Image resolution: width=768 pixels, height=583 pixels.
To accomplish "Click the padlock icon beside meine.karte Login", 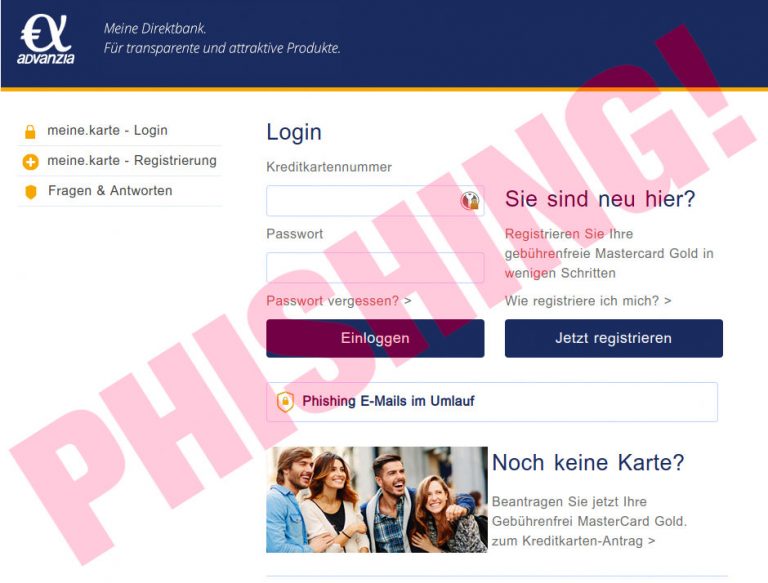I will pos(30,131).
